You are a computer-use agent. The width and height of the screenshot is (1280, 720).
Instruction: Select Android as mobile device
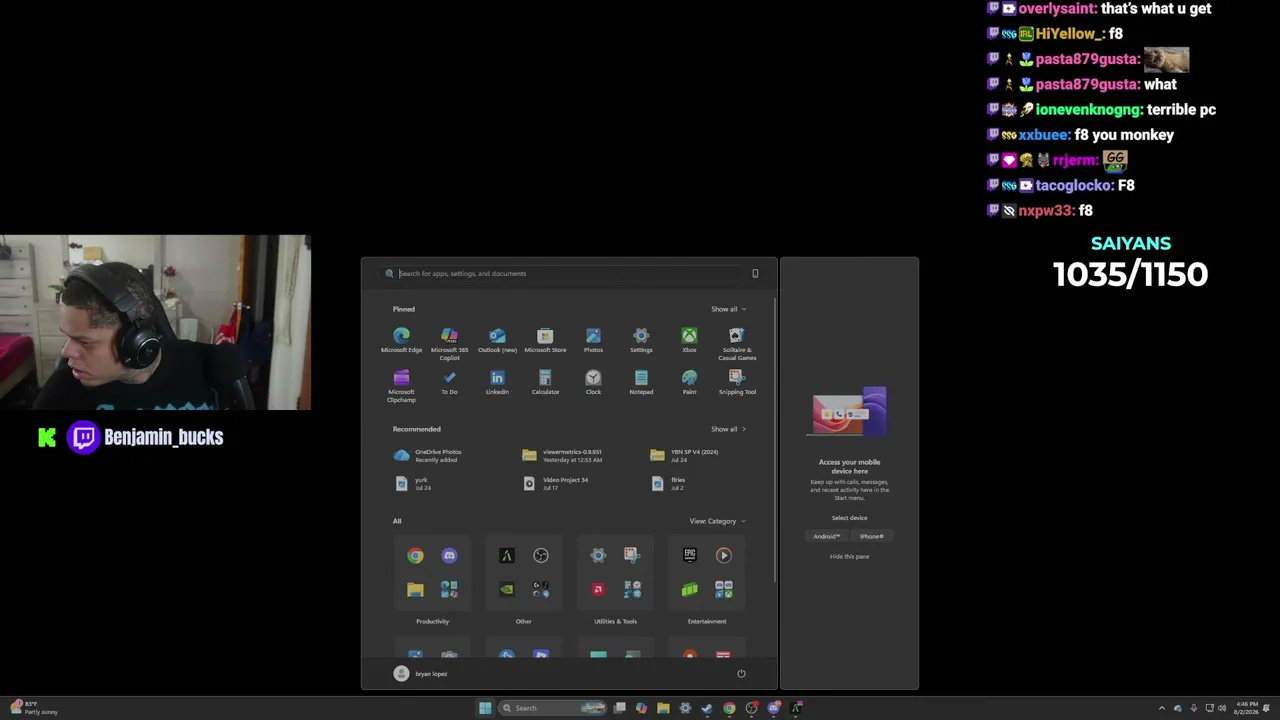tap(826, 536)
